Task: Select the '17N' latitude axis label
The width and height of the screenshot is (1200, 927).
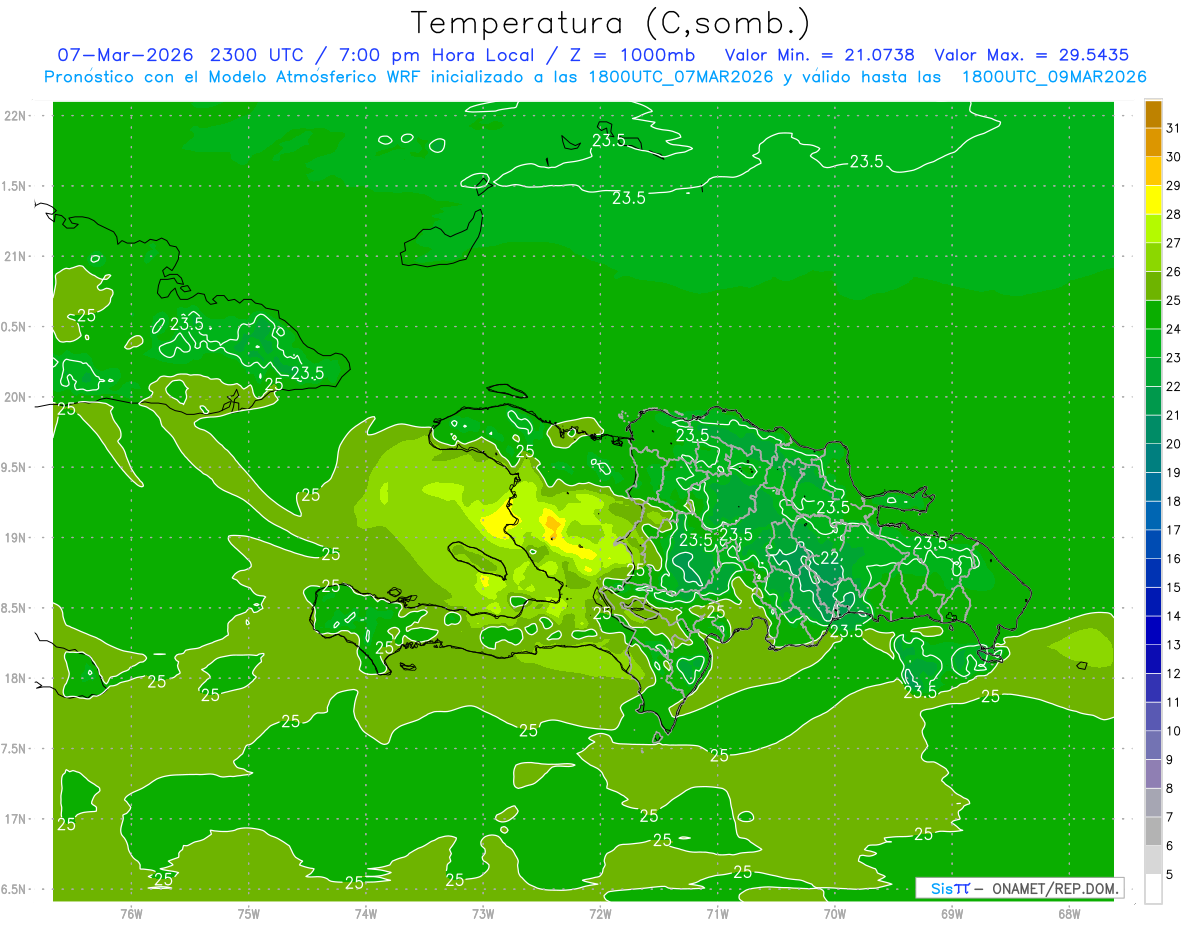Action: pyautogui.click(x=18, y=820)
